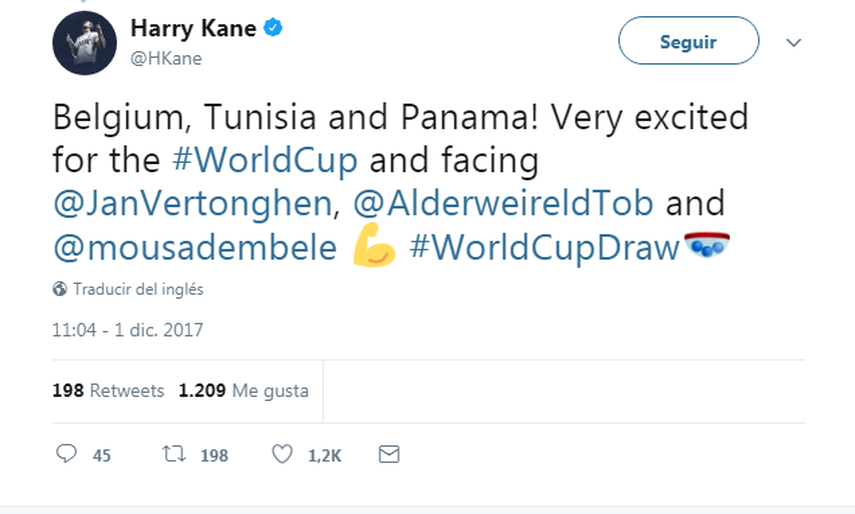Screen dimensions: 855x514
Task: Click the globe icon beside Traducir
Action: (60, 289)
